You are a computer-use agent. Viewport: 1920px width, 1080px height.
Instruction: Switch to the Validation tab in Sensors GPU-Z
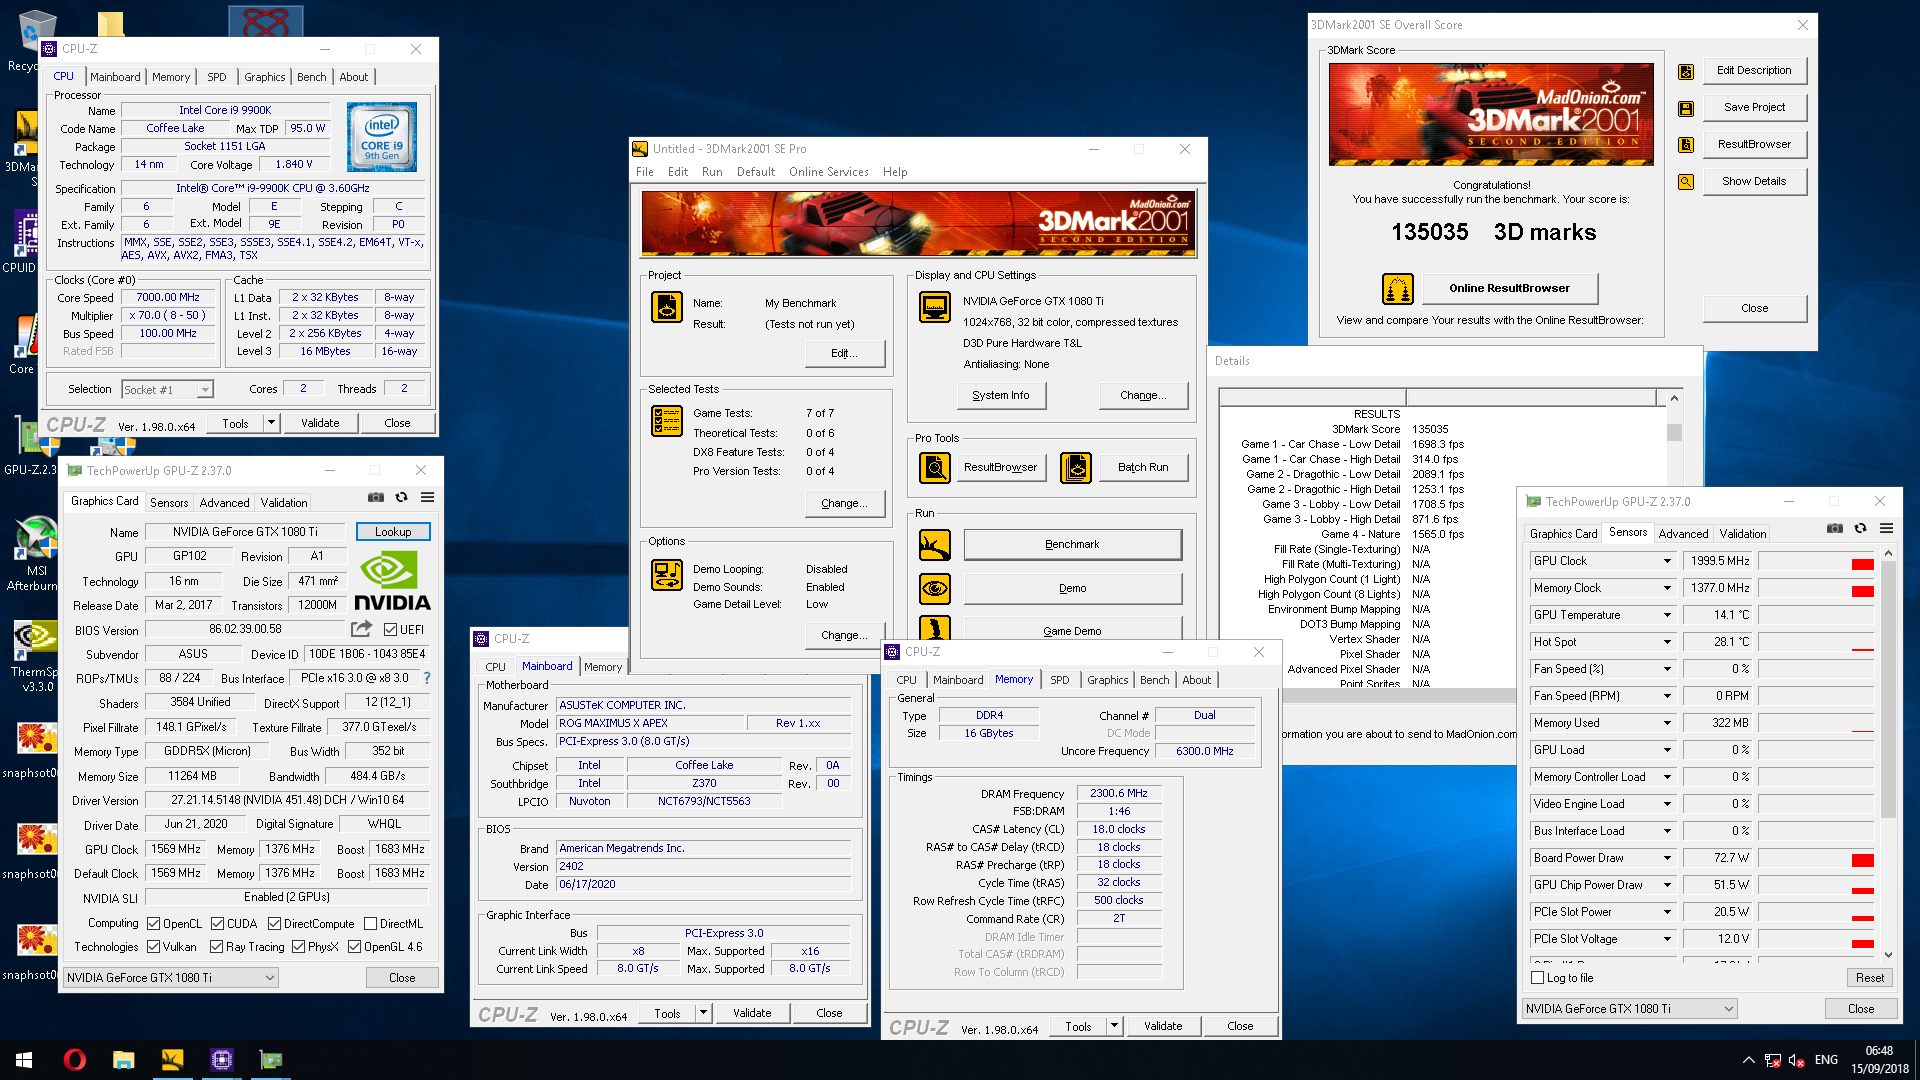1743,534
